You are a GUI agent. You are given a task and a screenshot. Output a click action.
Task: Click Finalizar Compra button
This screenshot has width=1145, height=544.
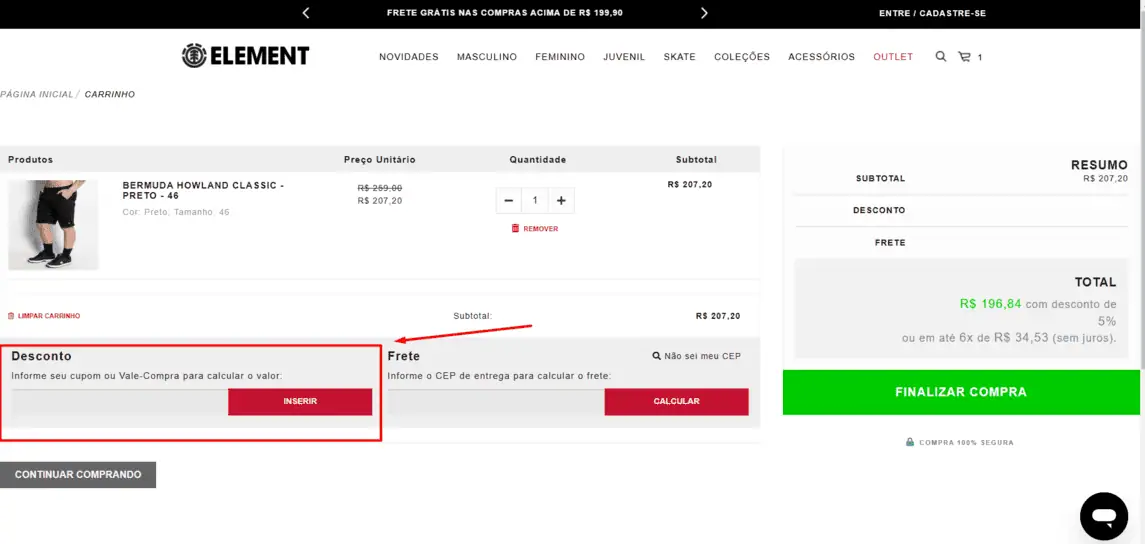961,392
